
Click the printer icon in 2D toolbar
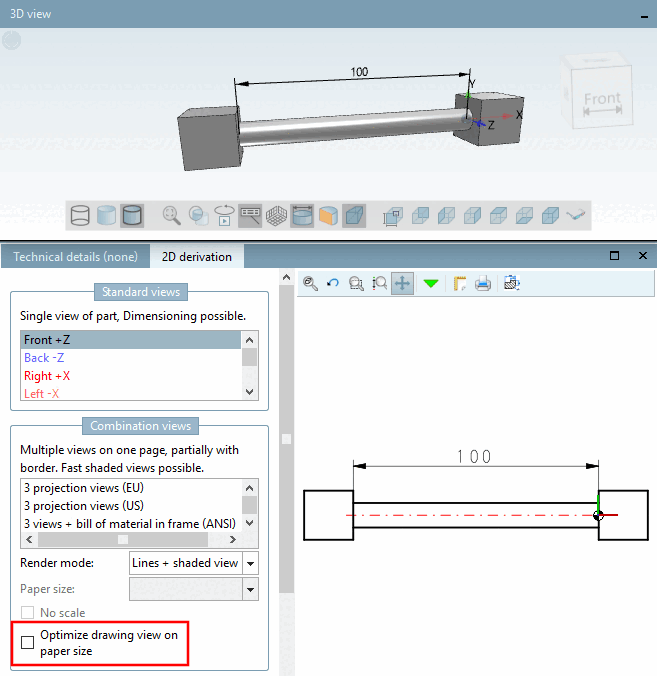pyautogui.click(x=483, y=283)
